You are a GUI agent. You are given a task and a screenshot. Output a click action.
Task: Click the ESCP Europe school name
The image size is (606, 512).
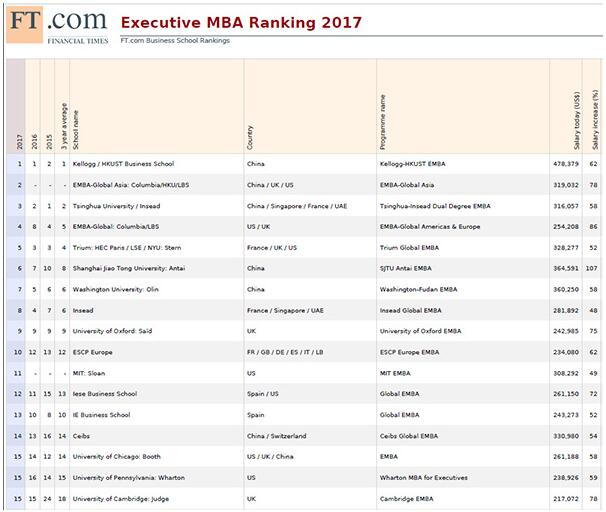click(x=92, y=352)
